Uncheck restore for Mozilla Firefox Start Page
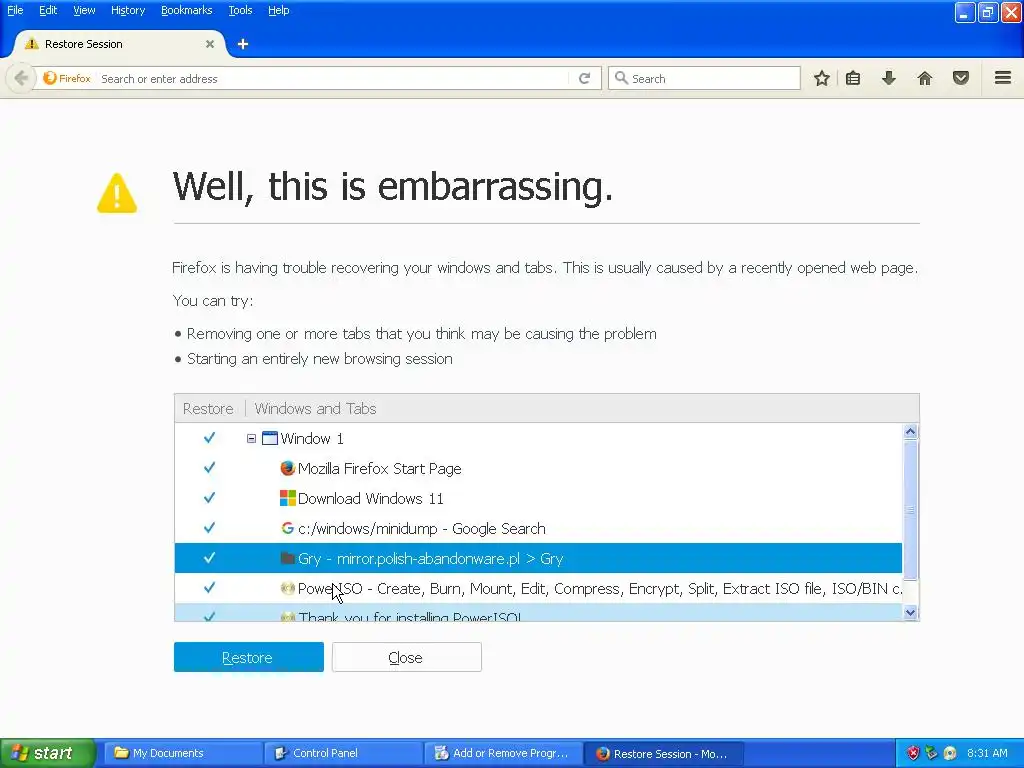This screenshot has height=768, width=1024. [x=209, y=468]
